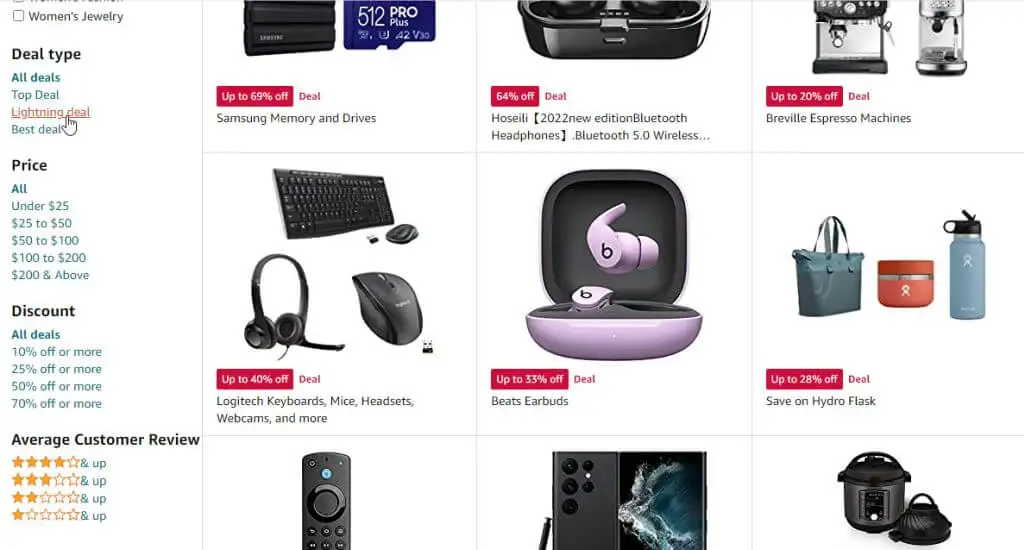Filter by 50% off or more
This screenshot has height=550, width=1024.
point(56,386)
